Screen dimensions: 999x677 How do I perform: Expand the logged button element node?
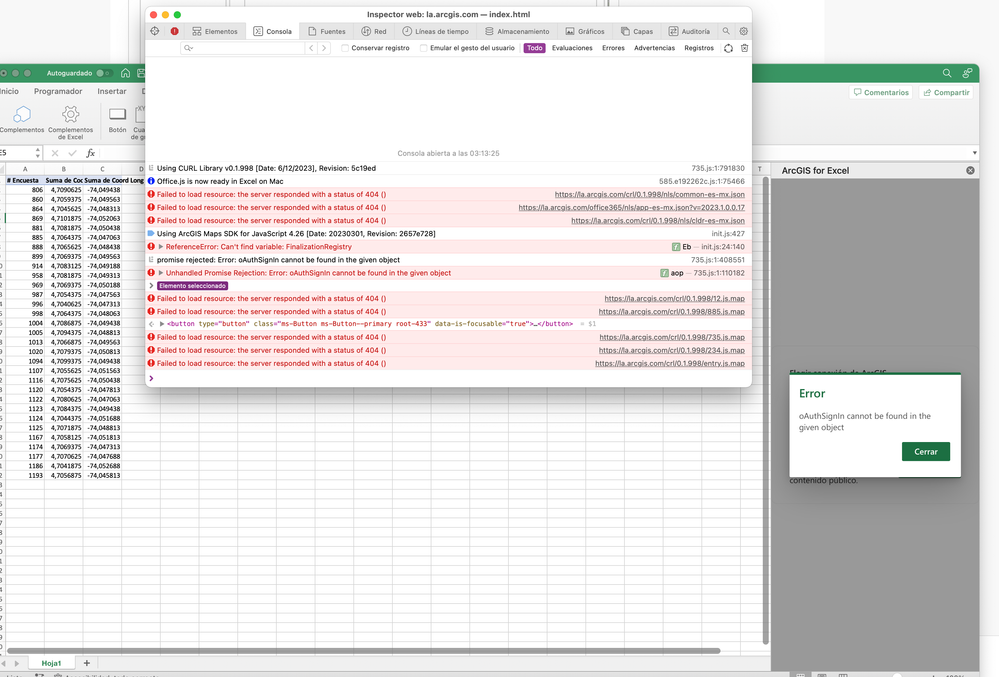(162, 324)
